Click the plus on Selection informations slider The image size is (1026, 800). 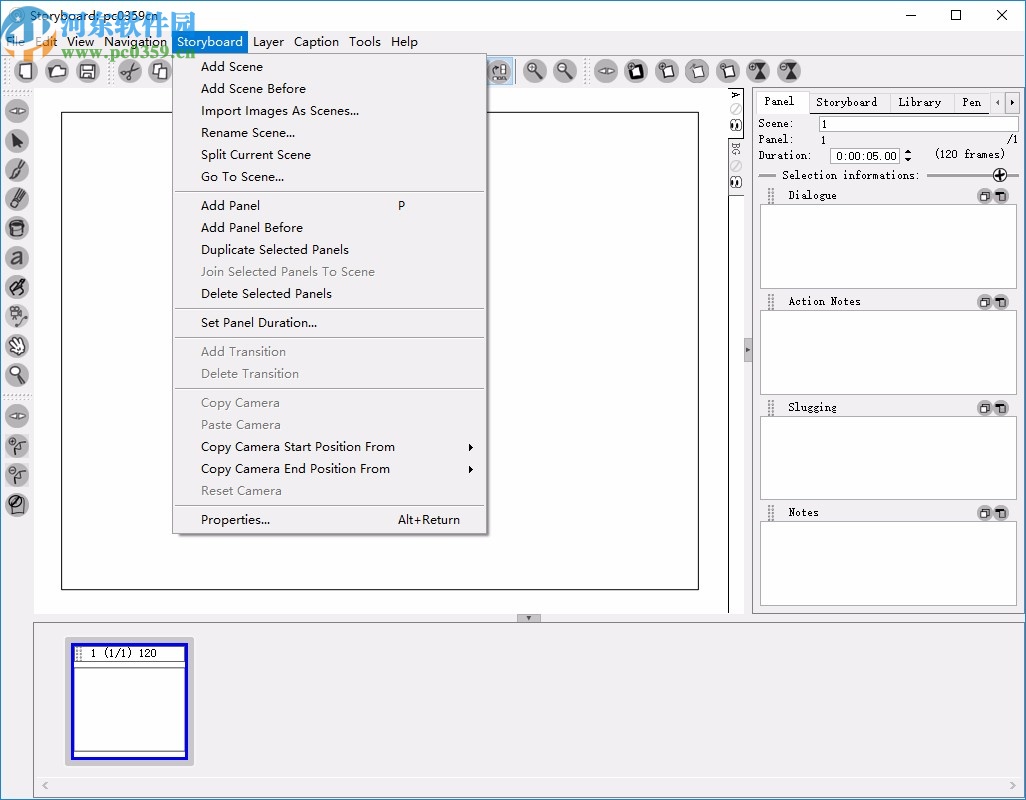tap(999, 175)
